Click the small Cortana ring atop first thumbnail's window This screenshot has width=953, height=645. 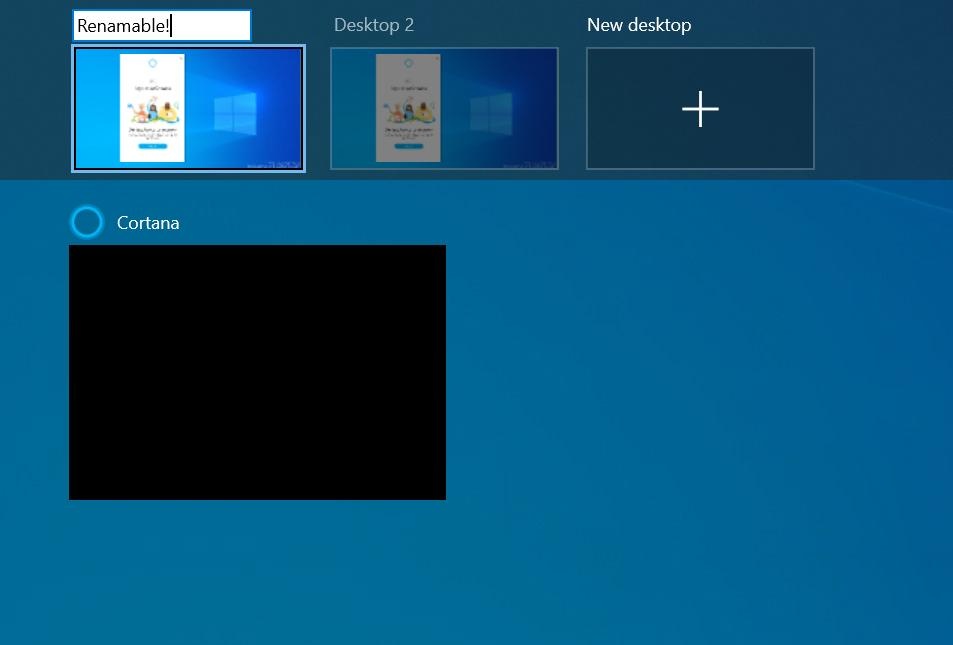click(x=153, y=63)
